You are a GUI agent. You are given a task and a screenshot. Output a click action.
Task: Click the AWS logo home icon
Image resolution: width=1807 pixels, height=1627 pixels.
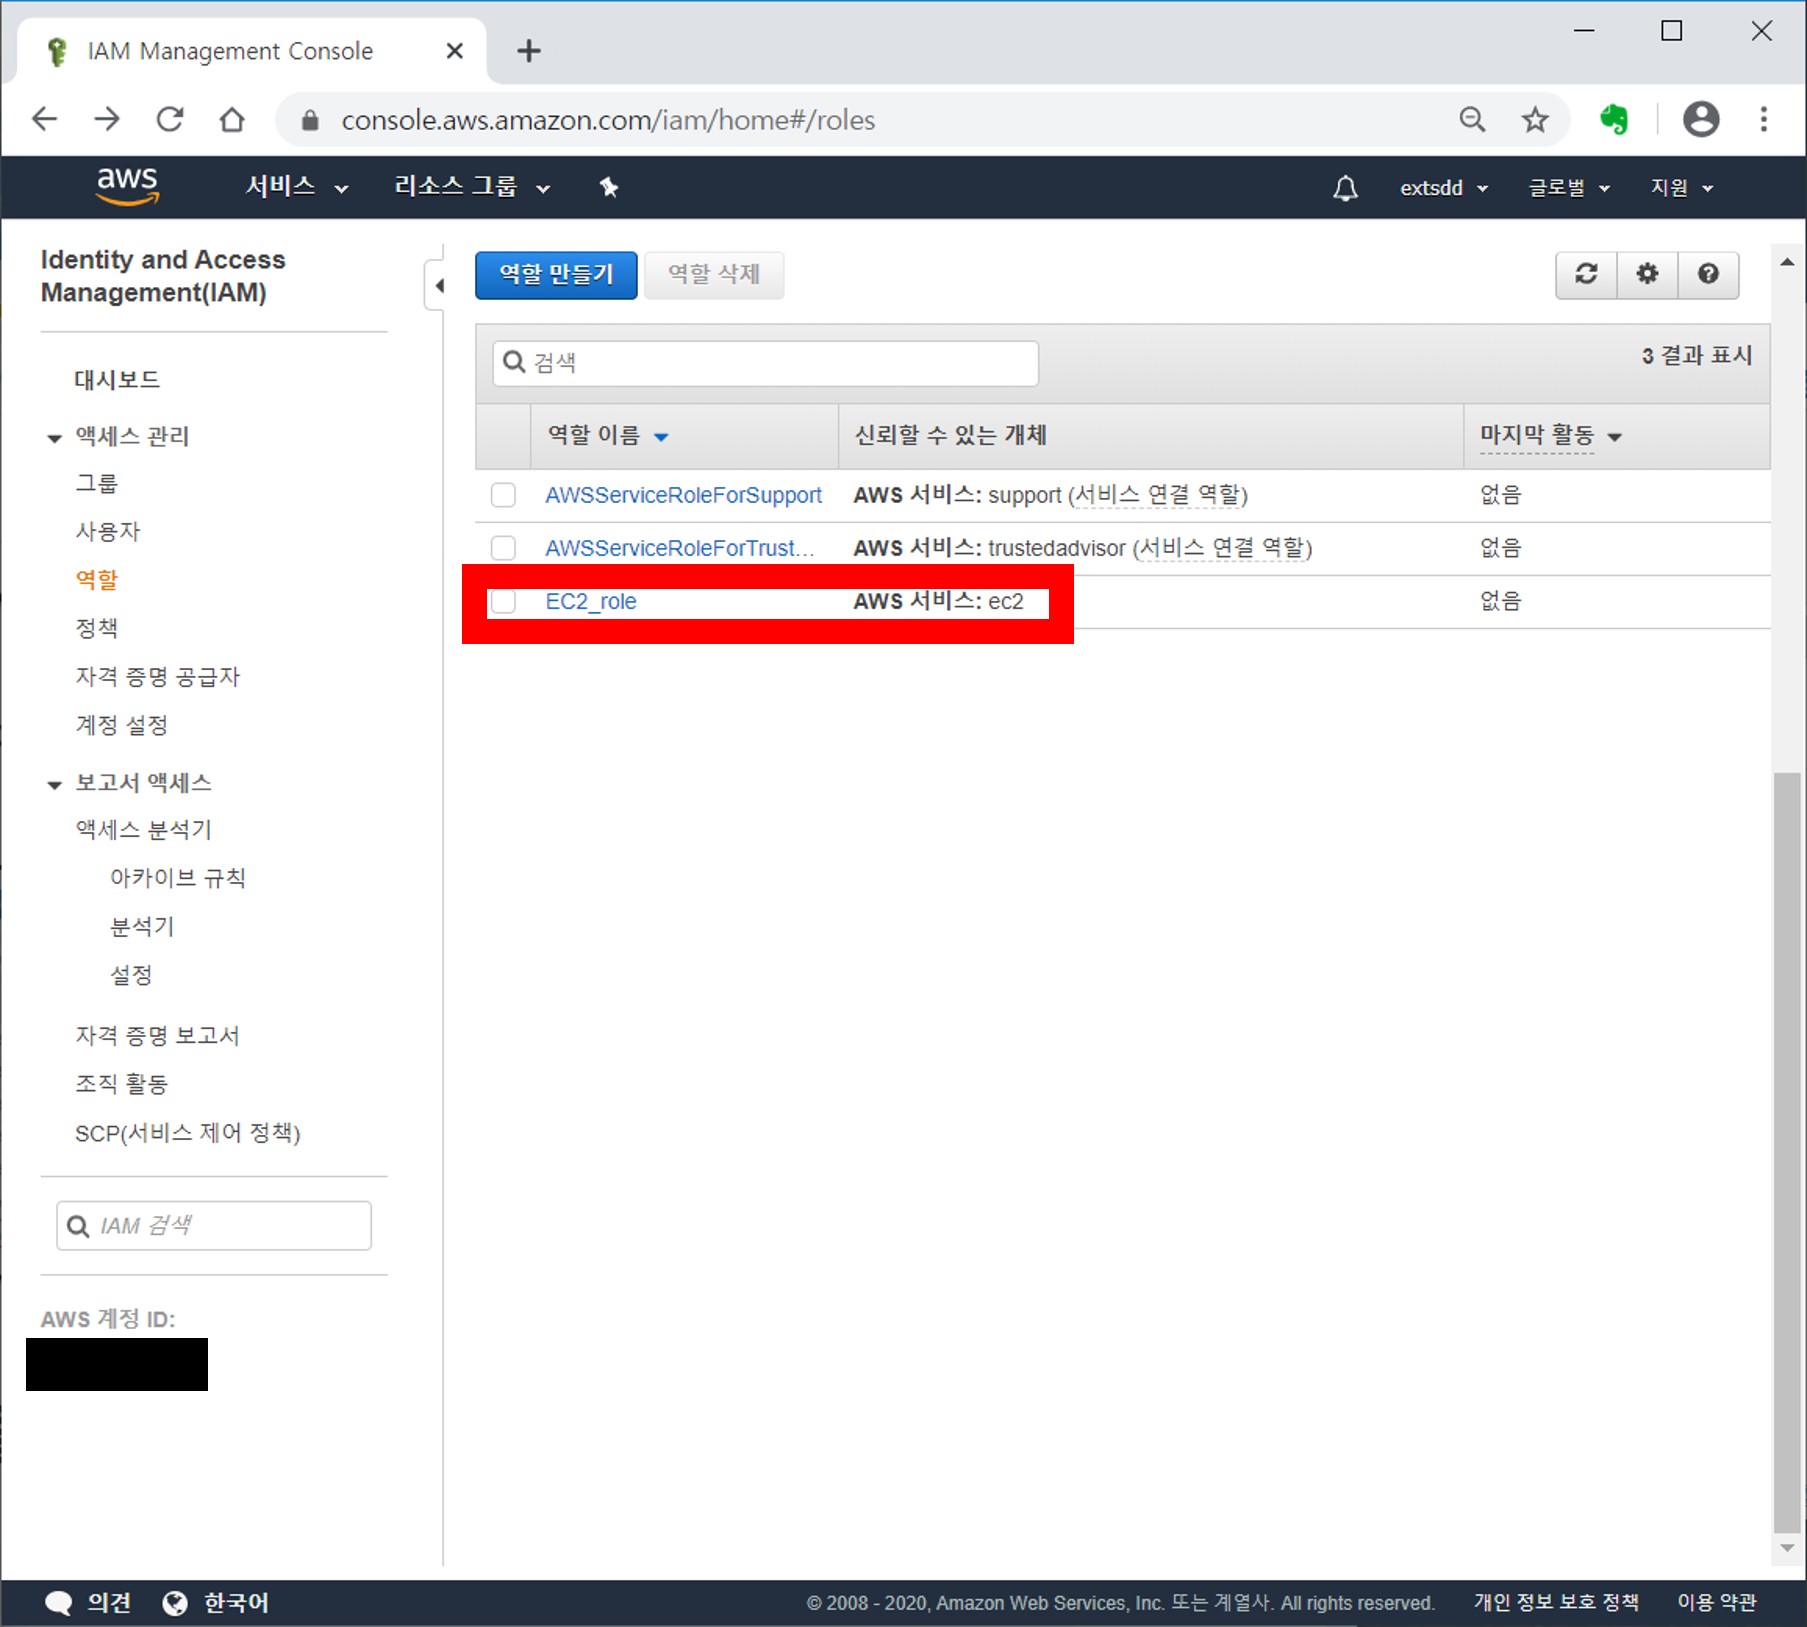[127, 186]
